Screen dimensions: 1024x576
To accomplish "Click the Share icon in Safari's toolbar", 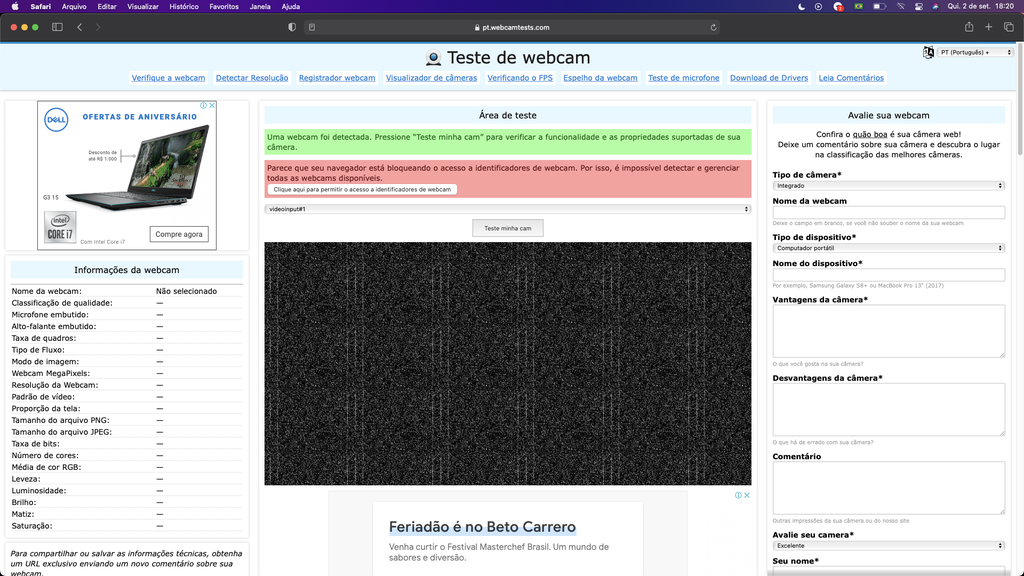I will tap(970, 27).
